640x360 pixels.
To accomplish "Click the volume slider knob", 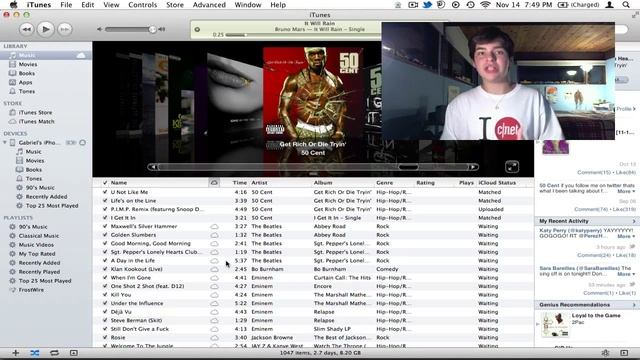I will pyautogui.click(x=152, y=29).
